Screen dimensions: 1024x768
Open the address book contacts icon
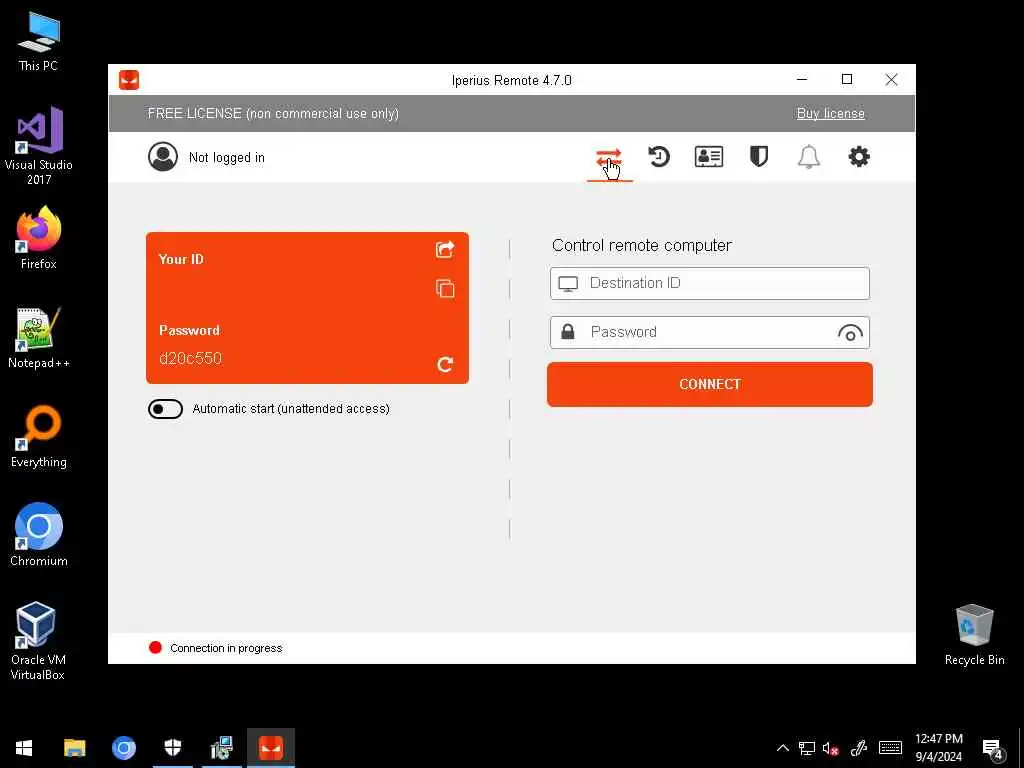(x=709, y=157)
